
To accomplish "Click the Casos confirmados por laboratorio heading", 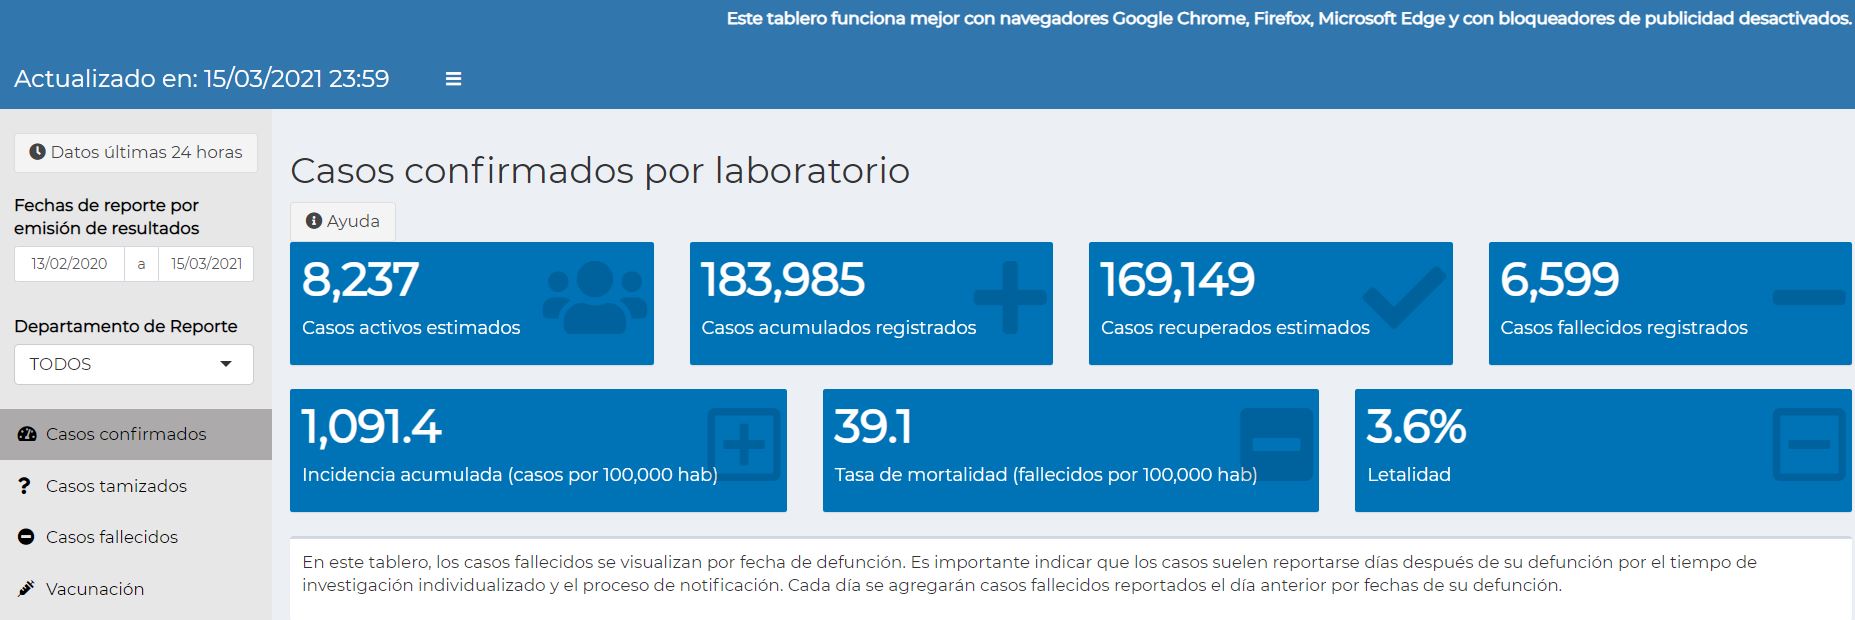I will click(600, 171).
